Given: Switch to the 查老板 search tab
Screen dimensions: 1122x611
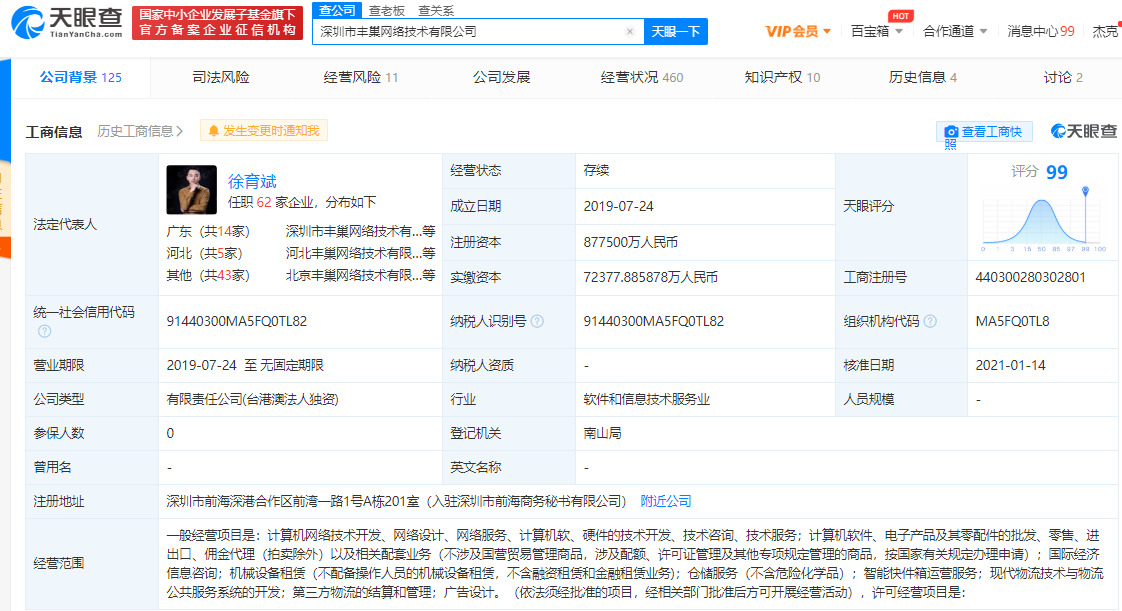Looking at the screenshot, I should click(x=386, y=11).
